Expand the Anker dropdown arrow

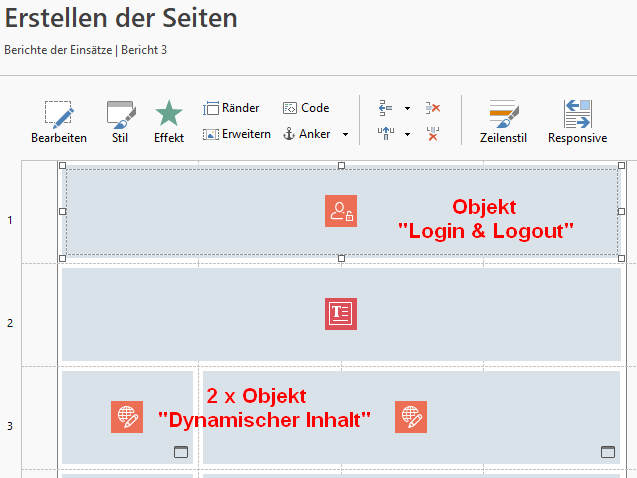(345, 134)
